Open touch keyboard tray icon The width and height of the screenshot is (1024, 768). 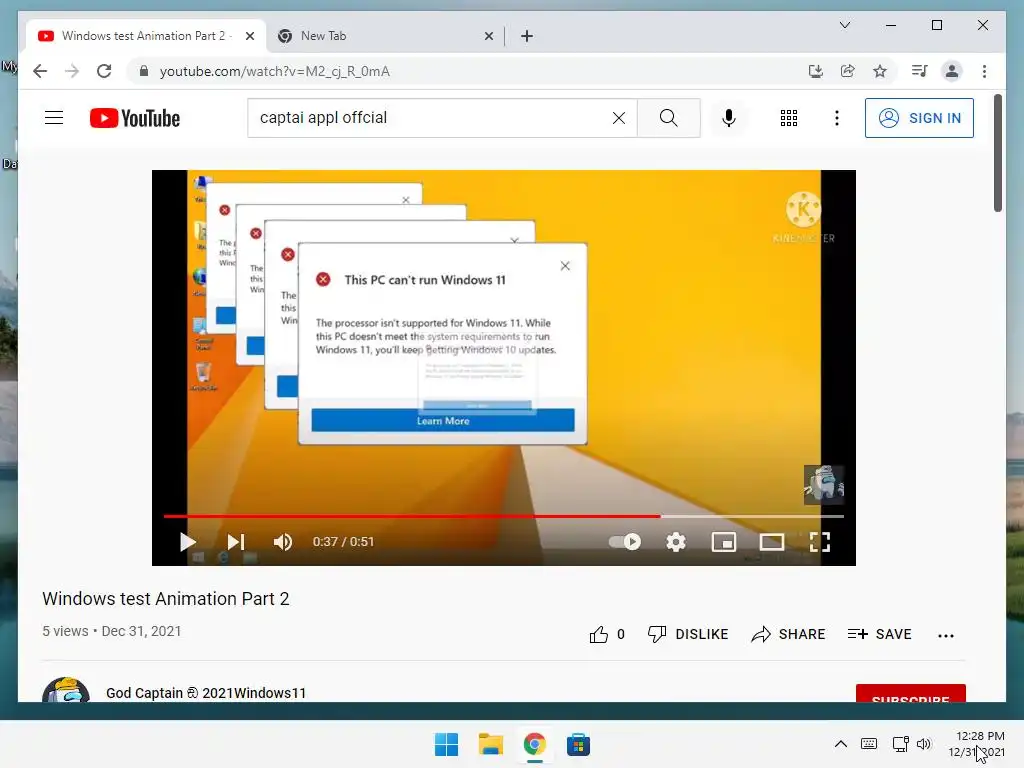coord(869,744)
